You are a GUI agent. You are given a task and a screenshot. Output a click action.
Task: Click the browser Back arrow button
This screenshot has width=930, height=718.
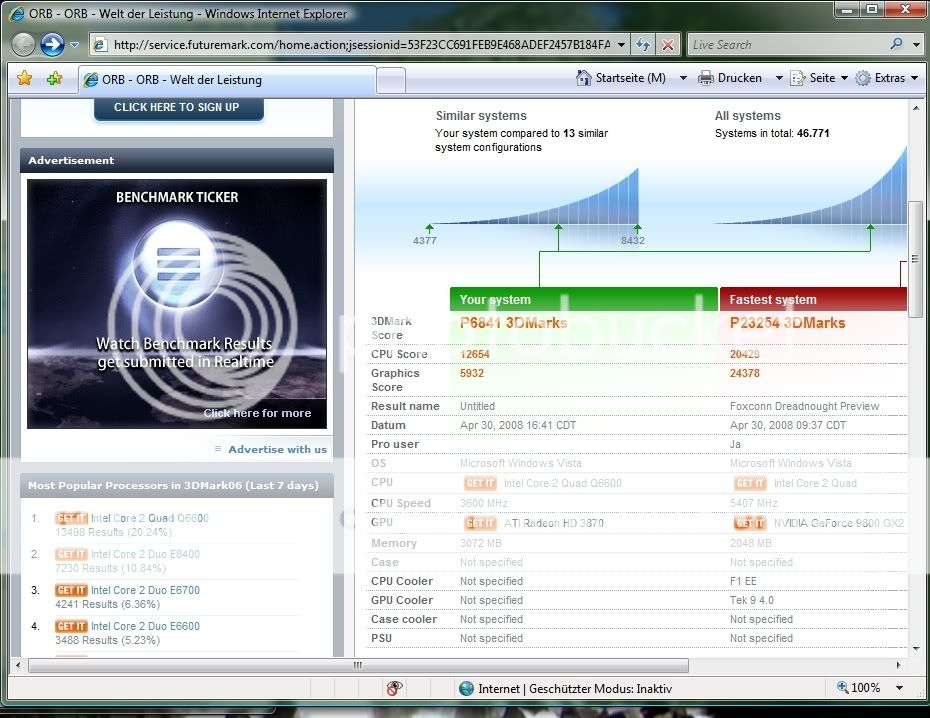(25, 44)
